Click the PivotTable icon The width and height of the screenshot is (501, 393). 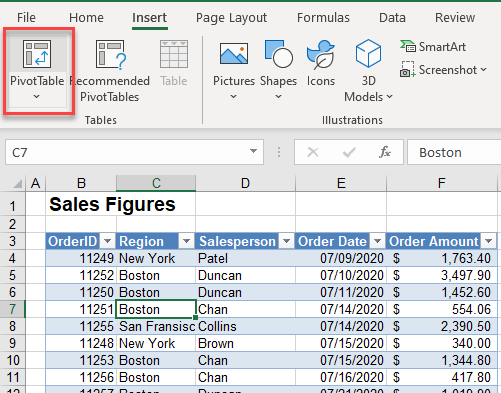click(x=37, y=54)
